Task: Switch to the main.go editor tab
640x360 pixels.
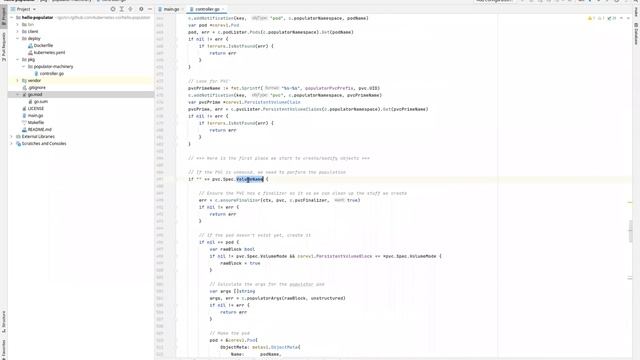Action: 171,9
